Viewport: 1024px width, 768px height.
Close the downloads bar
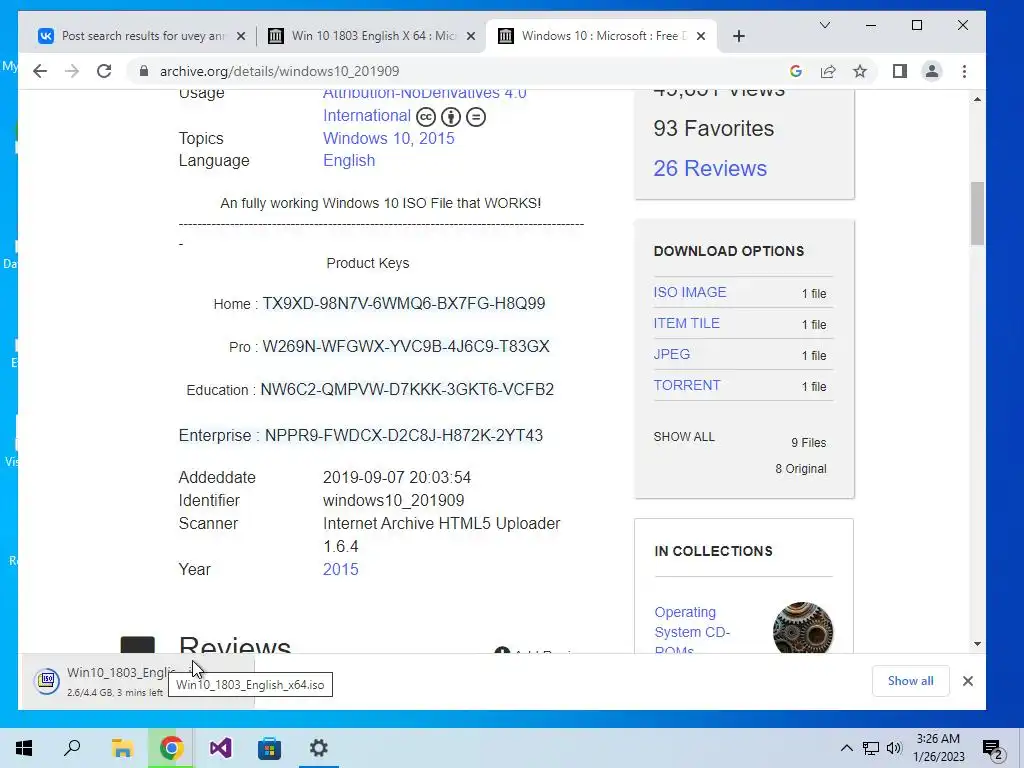pyautogui.click(x=968, y=681)
